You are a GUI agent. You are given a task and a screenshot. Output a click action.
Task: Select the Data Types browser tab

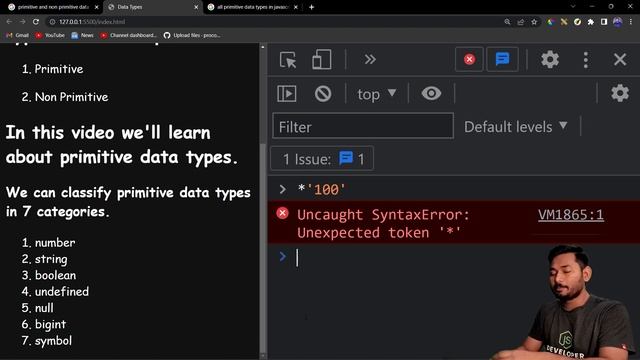point(152,7)
